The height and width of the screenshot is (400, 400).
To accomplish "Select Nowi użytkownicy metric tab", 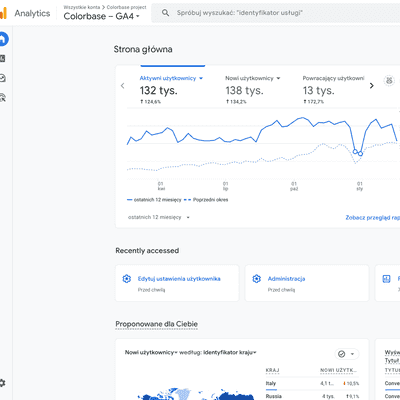I will (253, 90).
